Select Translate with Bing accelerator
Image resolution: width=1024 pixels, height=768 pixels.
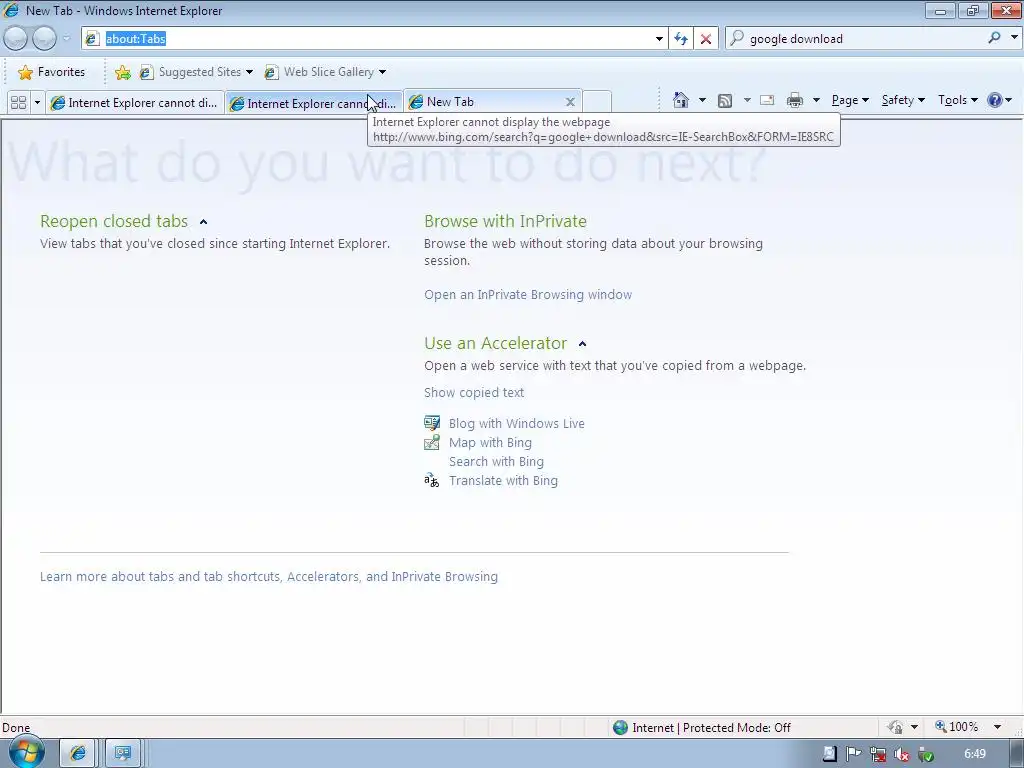click(503, 481)
